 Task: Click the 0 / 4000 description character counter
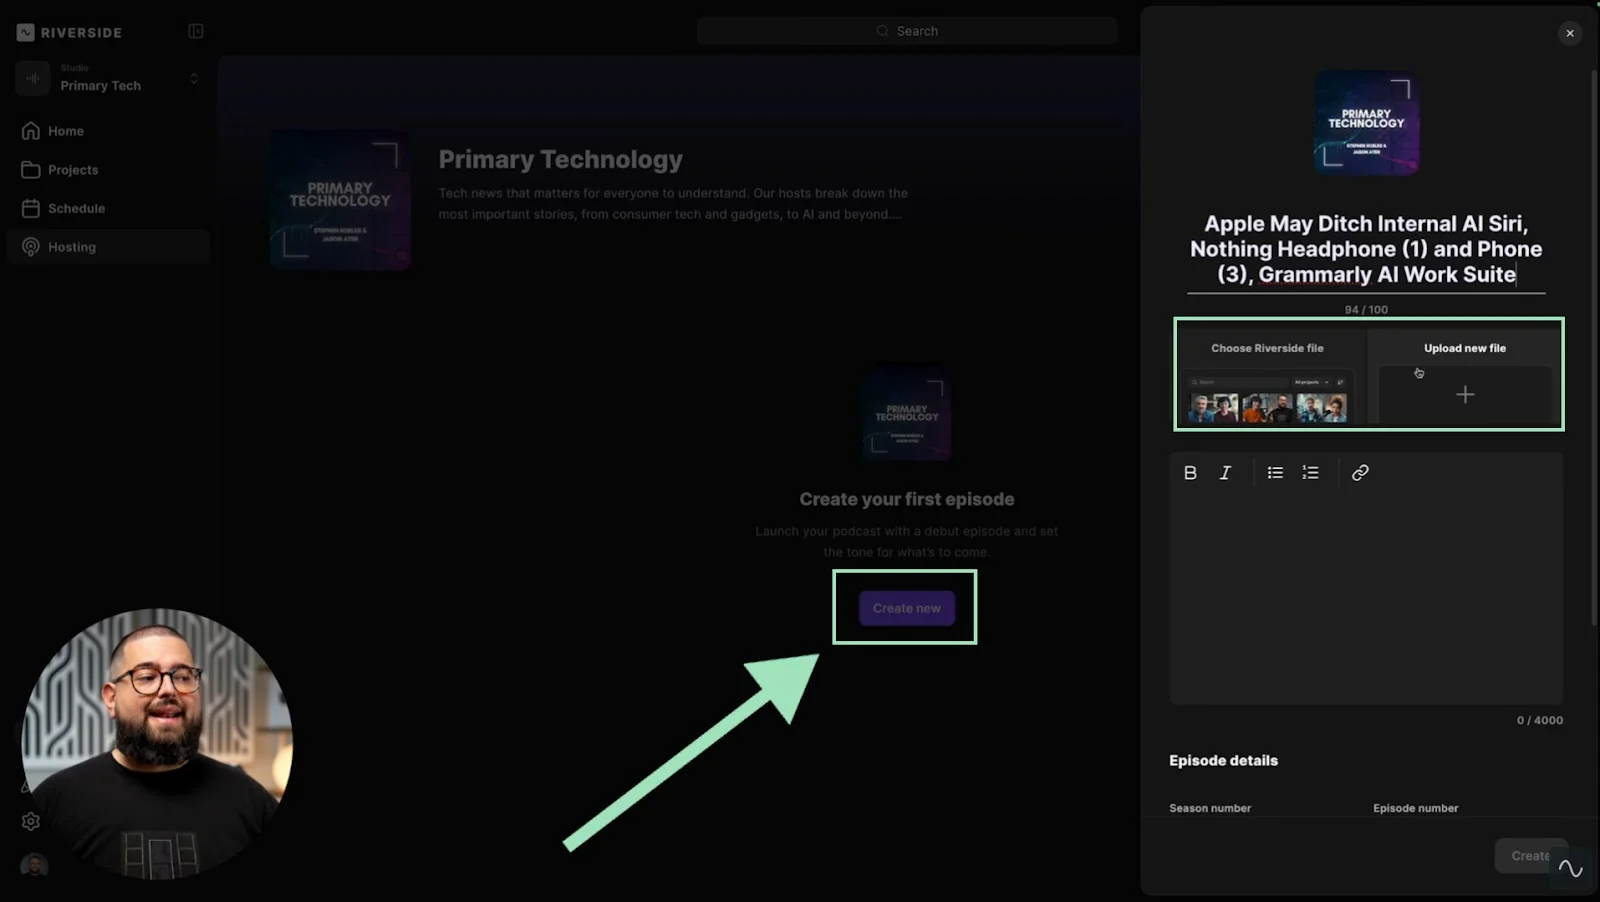coord(1539,721)
